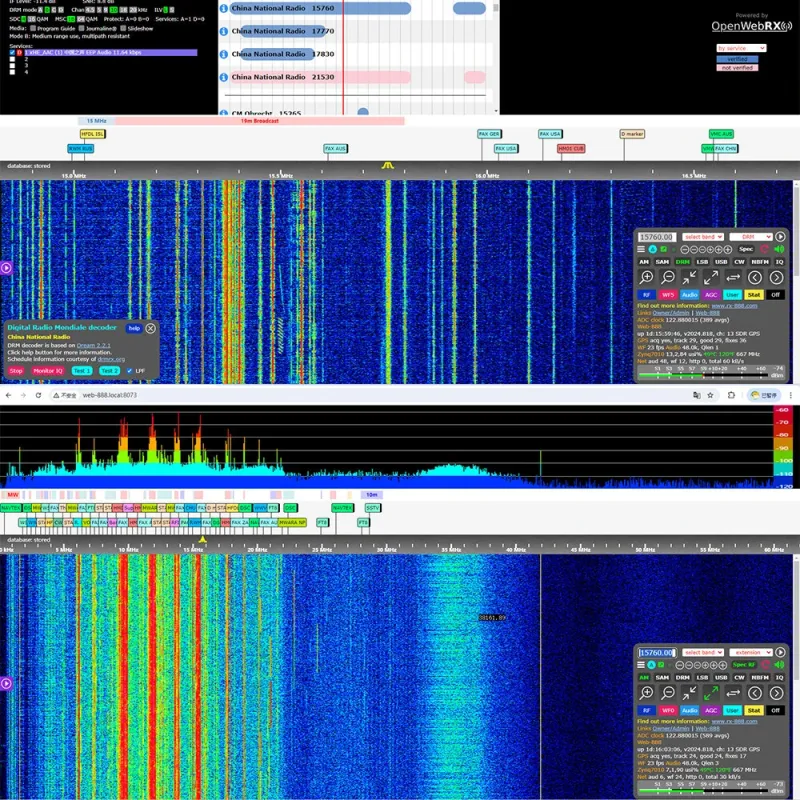Close the Digital Radio Mondiale decoder panel

pos(151,328)
